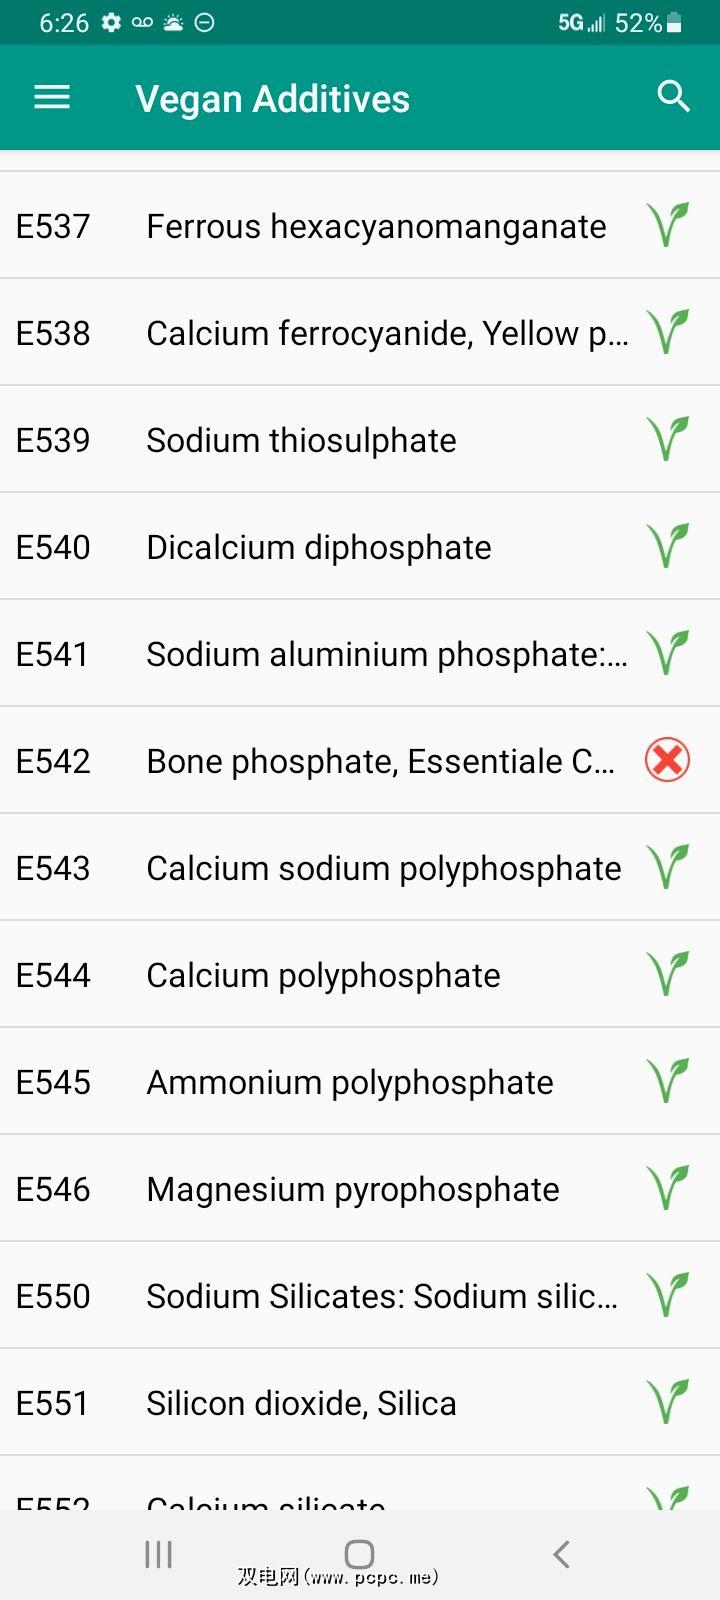Tap the red non-vegan icon for E542
720x1600 pixels.
(667, 761)
